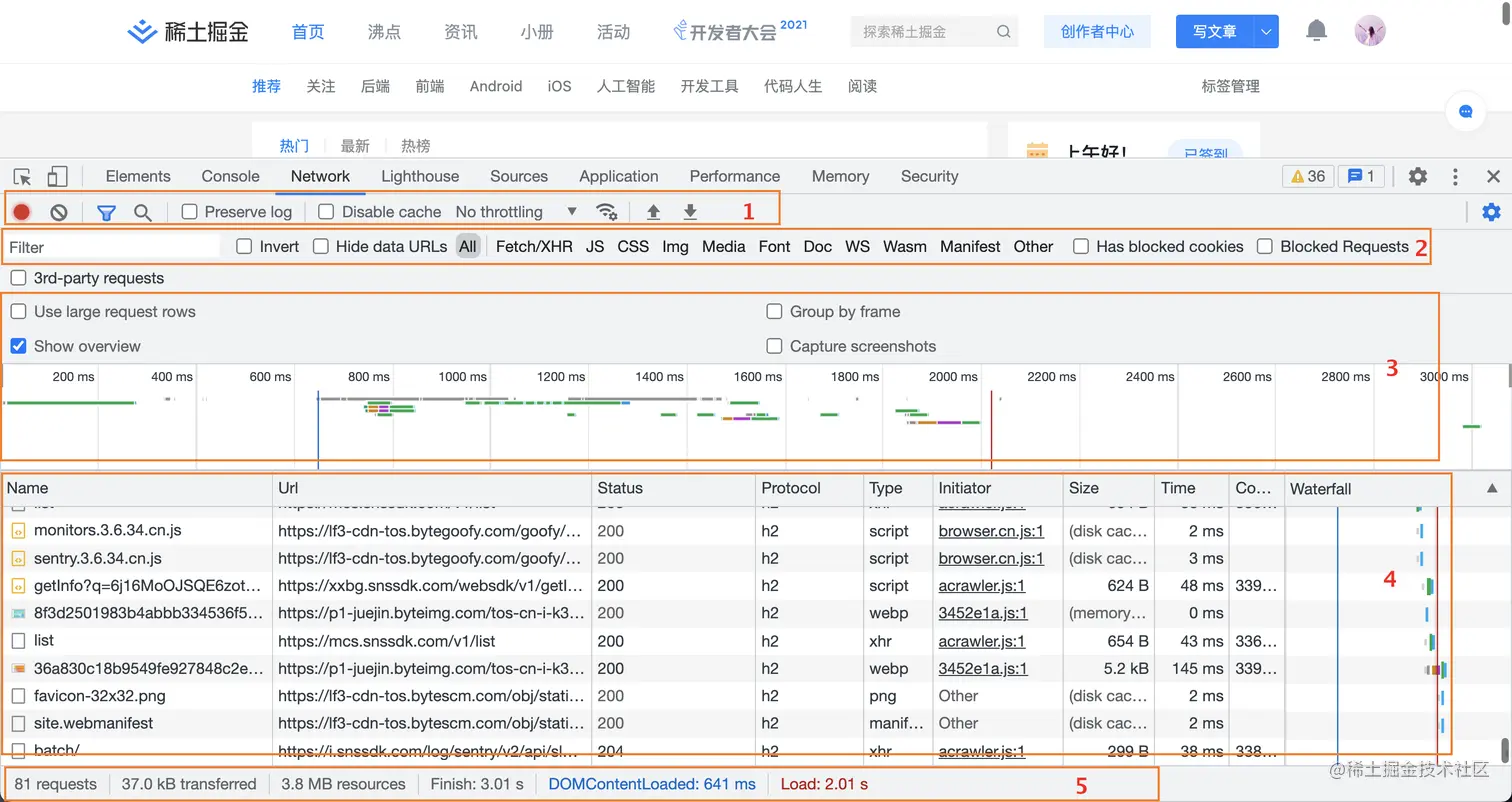Stop recording the network log

(x=21, y=212)
